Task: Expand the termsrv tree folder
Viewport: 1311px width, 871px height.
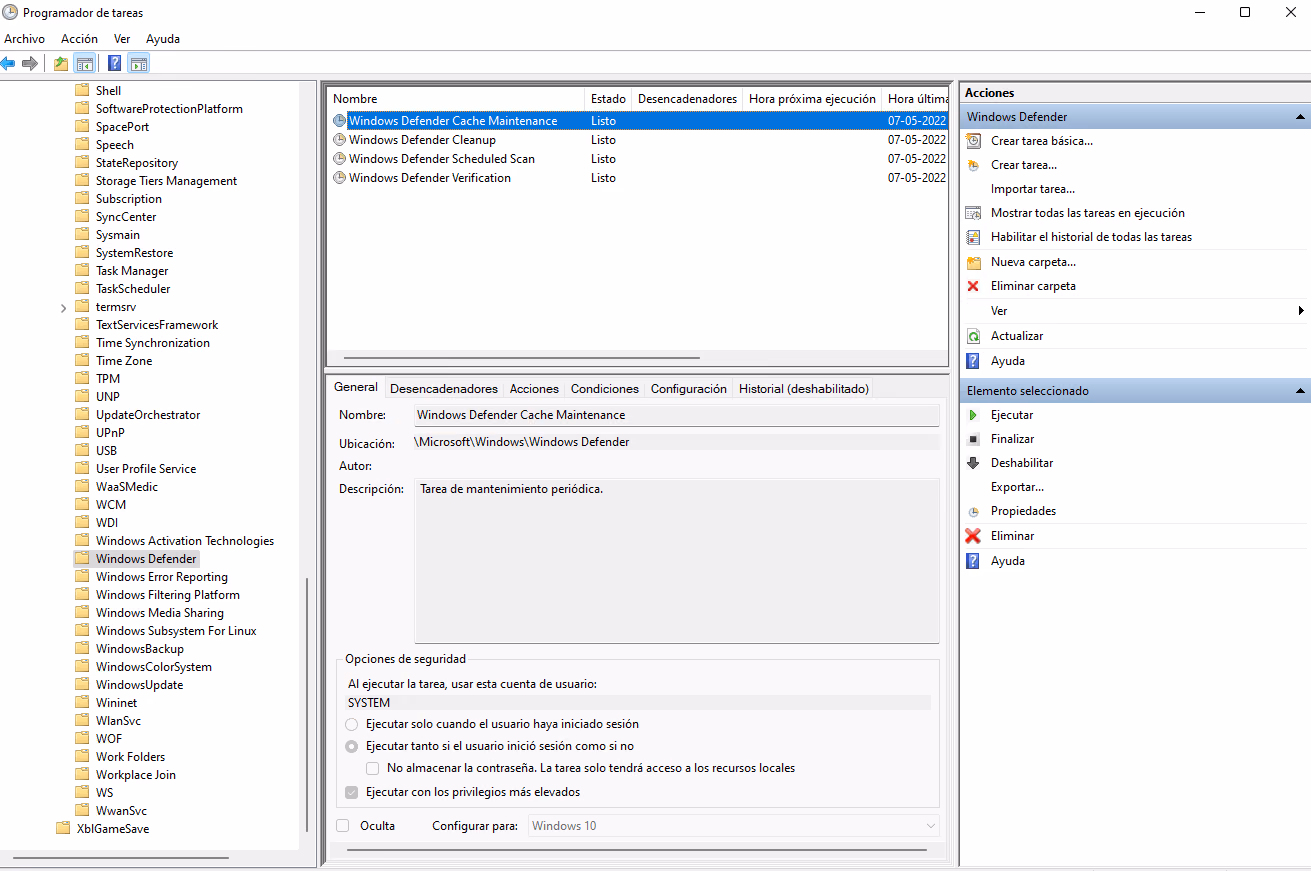Action: pyautogui.click(x=64, y=307)
